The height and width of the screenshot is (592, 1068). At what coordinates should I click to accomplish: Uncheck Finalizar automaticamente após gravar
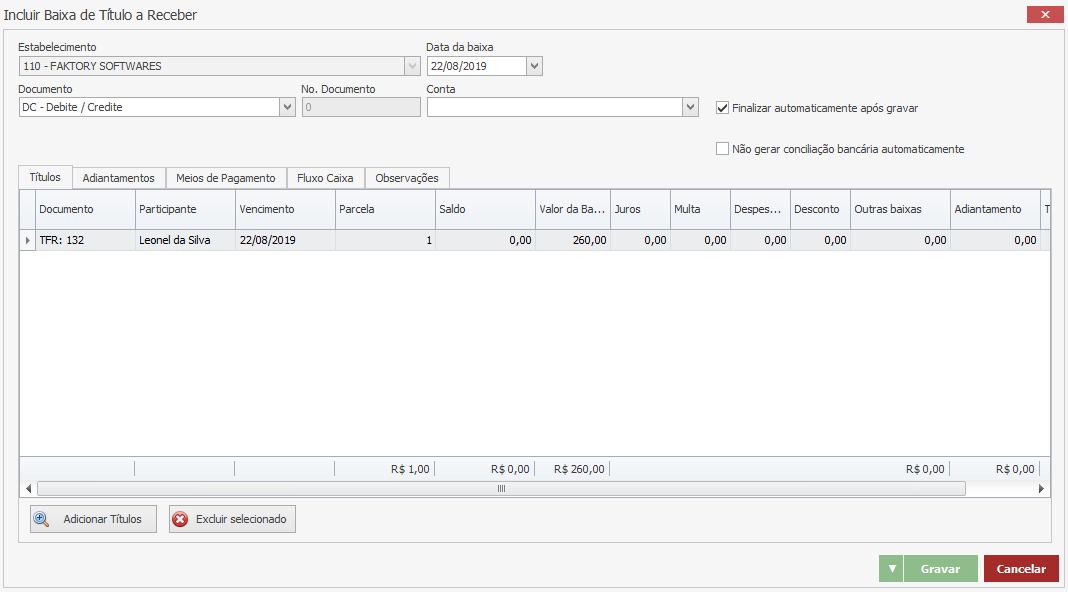coord(723,108)
